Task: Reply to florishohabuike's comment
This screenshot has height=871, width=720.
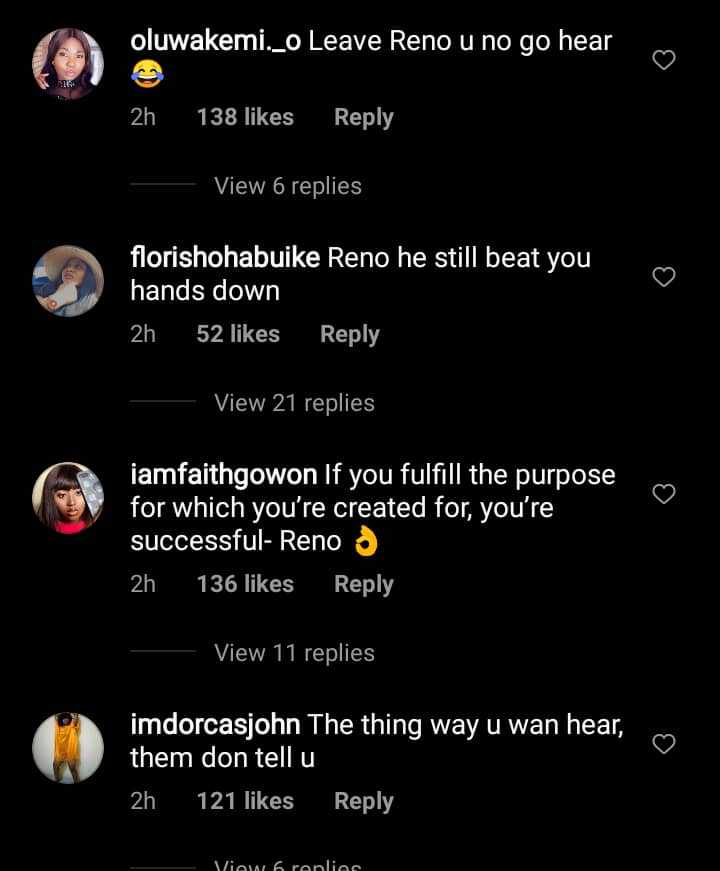Action: coord(349,334)
